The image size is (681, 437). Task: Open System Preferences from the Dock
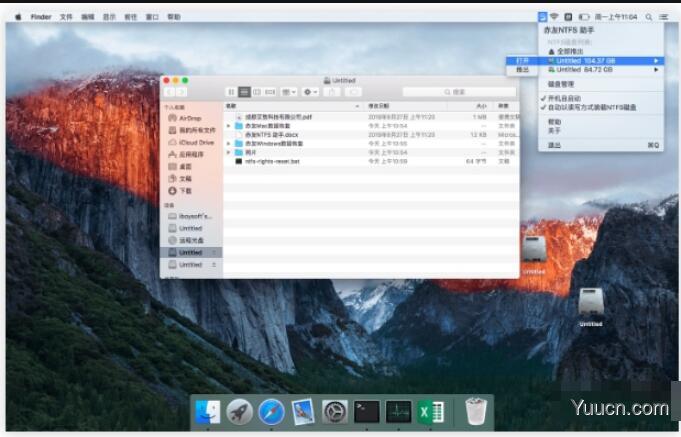tap(335, 411)
